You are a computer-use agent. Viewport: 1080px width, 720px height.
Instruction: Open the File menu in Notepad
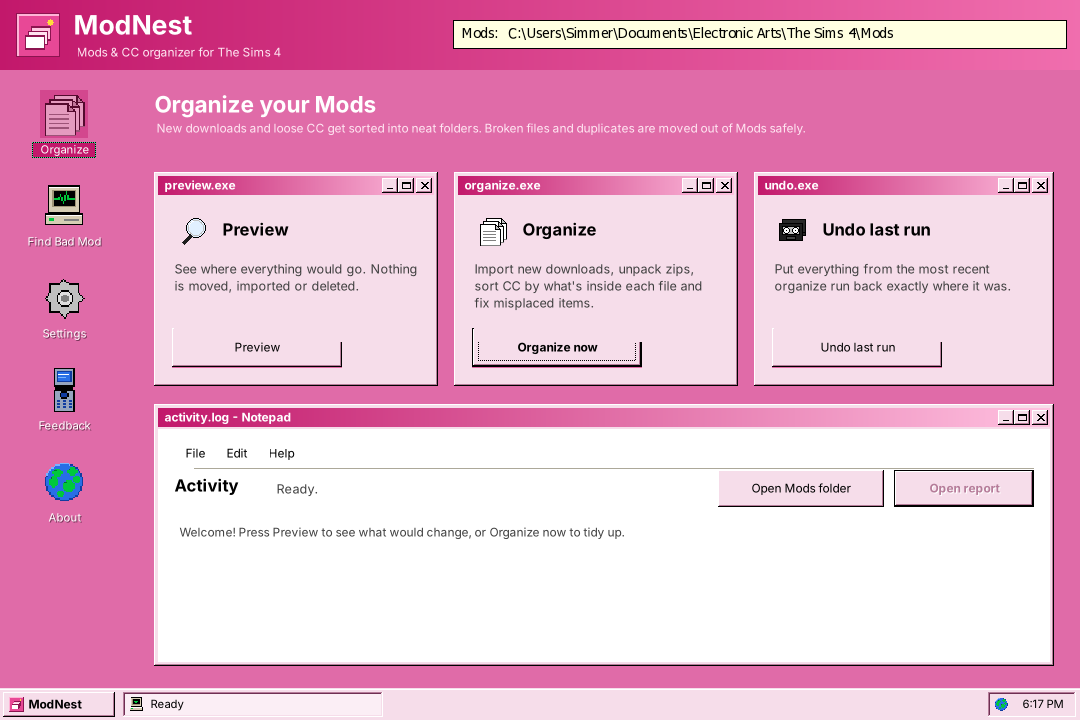point(195,453)
